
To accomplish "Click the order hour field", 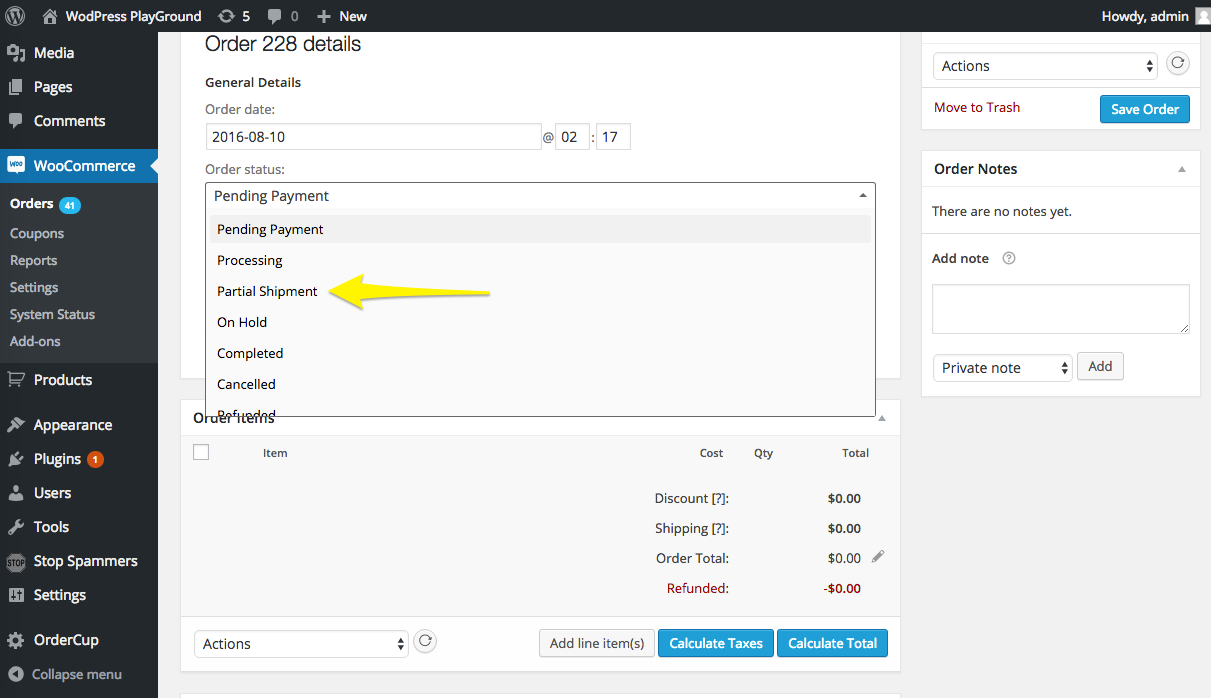I will click(x=572, y=137).
